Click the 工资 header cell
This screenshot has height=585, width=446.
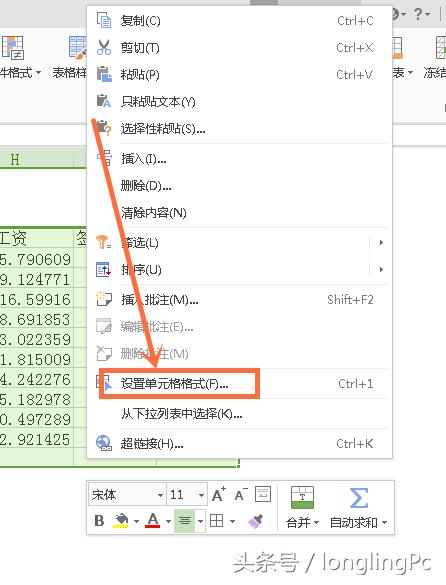37,237
